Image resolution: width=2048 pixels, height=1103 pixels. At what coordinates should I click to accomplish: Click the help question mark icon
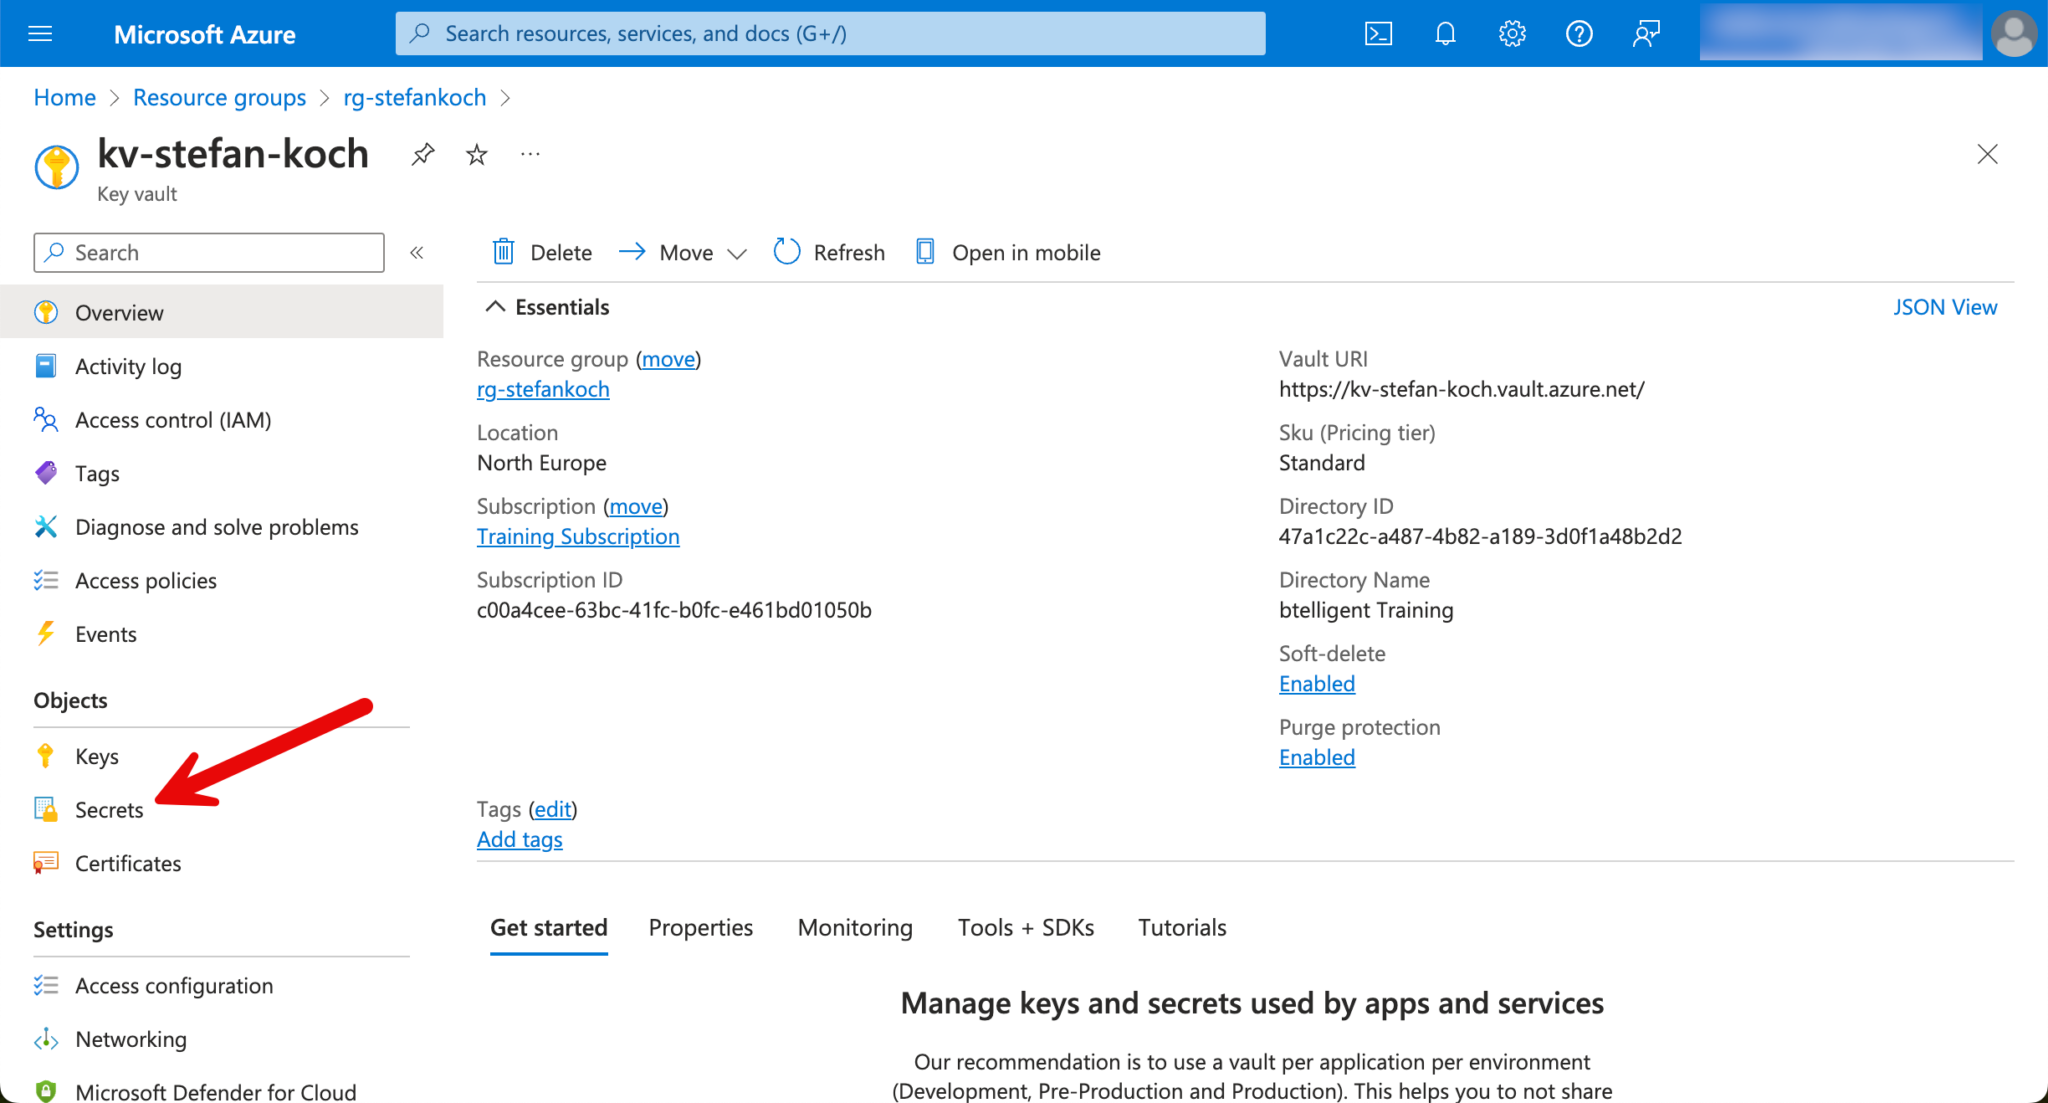click(1579, 34)
